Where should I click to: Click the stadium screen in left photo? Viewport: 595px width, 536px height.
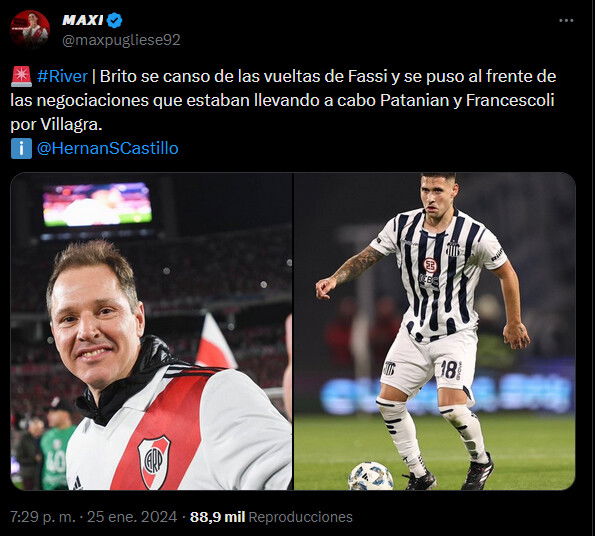(x=97, y=204)
